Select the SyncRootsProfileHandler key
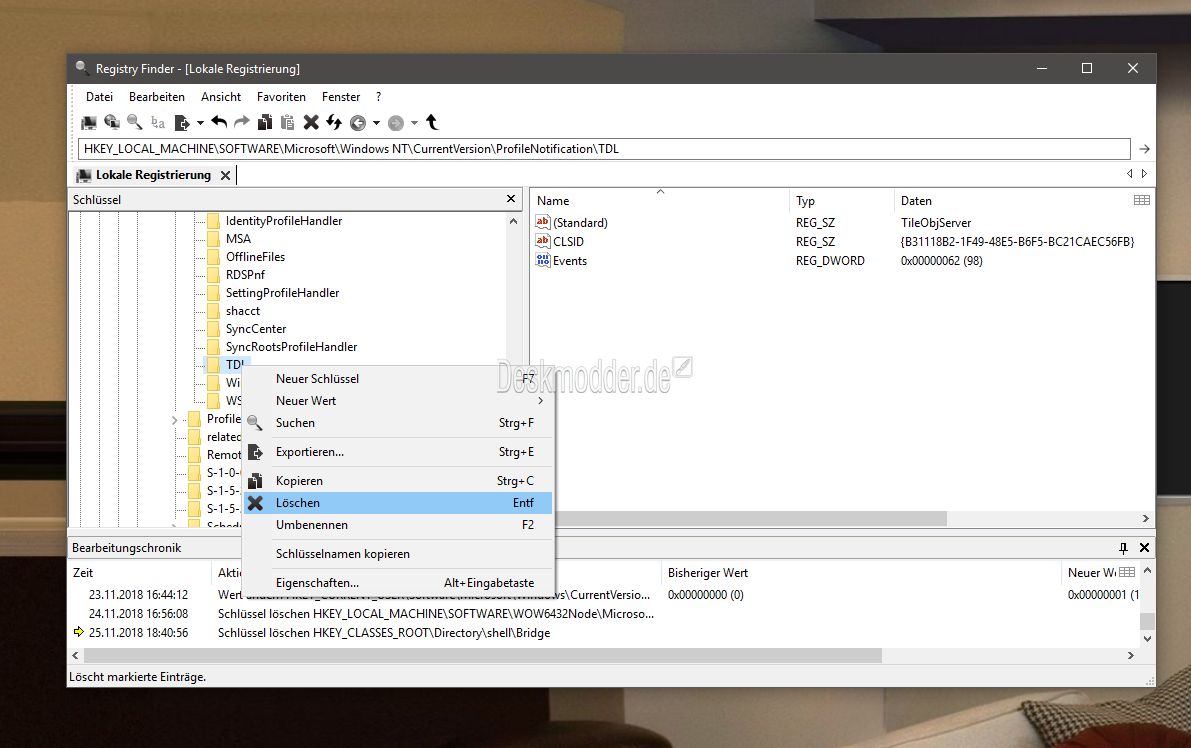Screen dimensions: 1191x748 [292, 347]
